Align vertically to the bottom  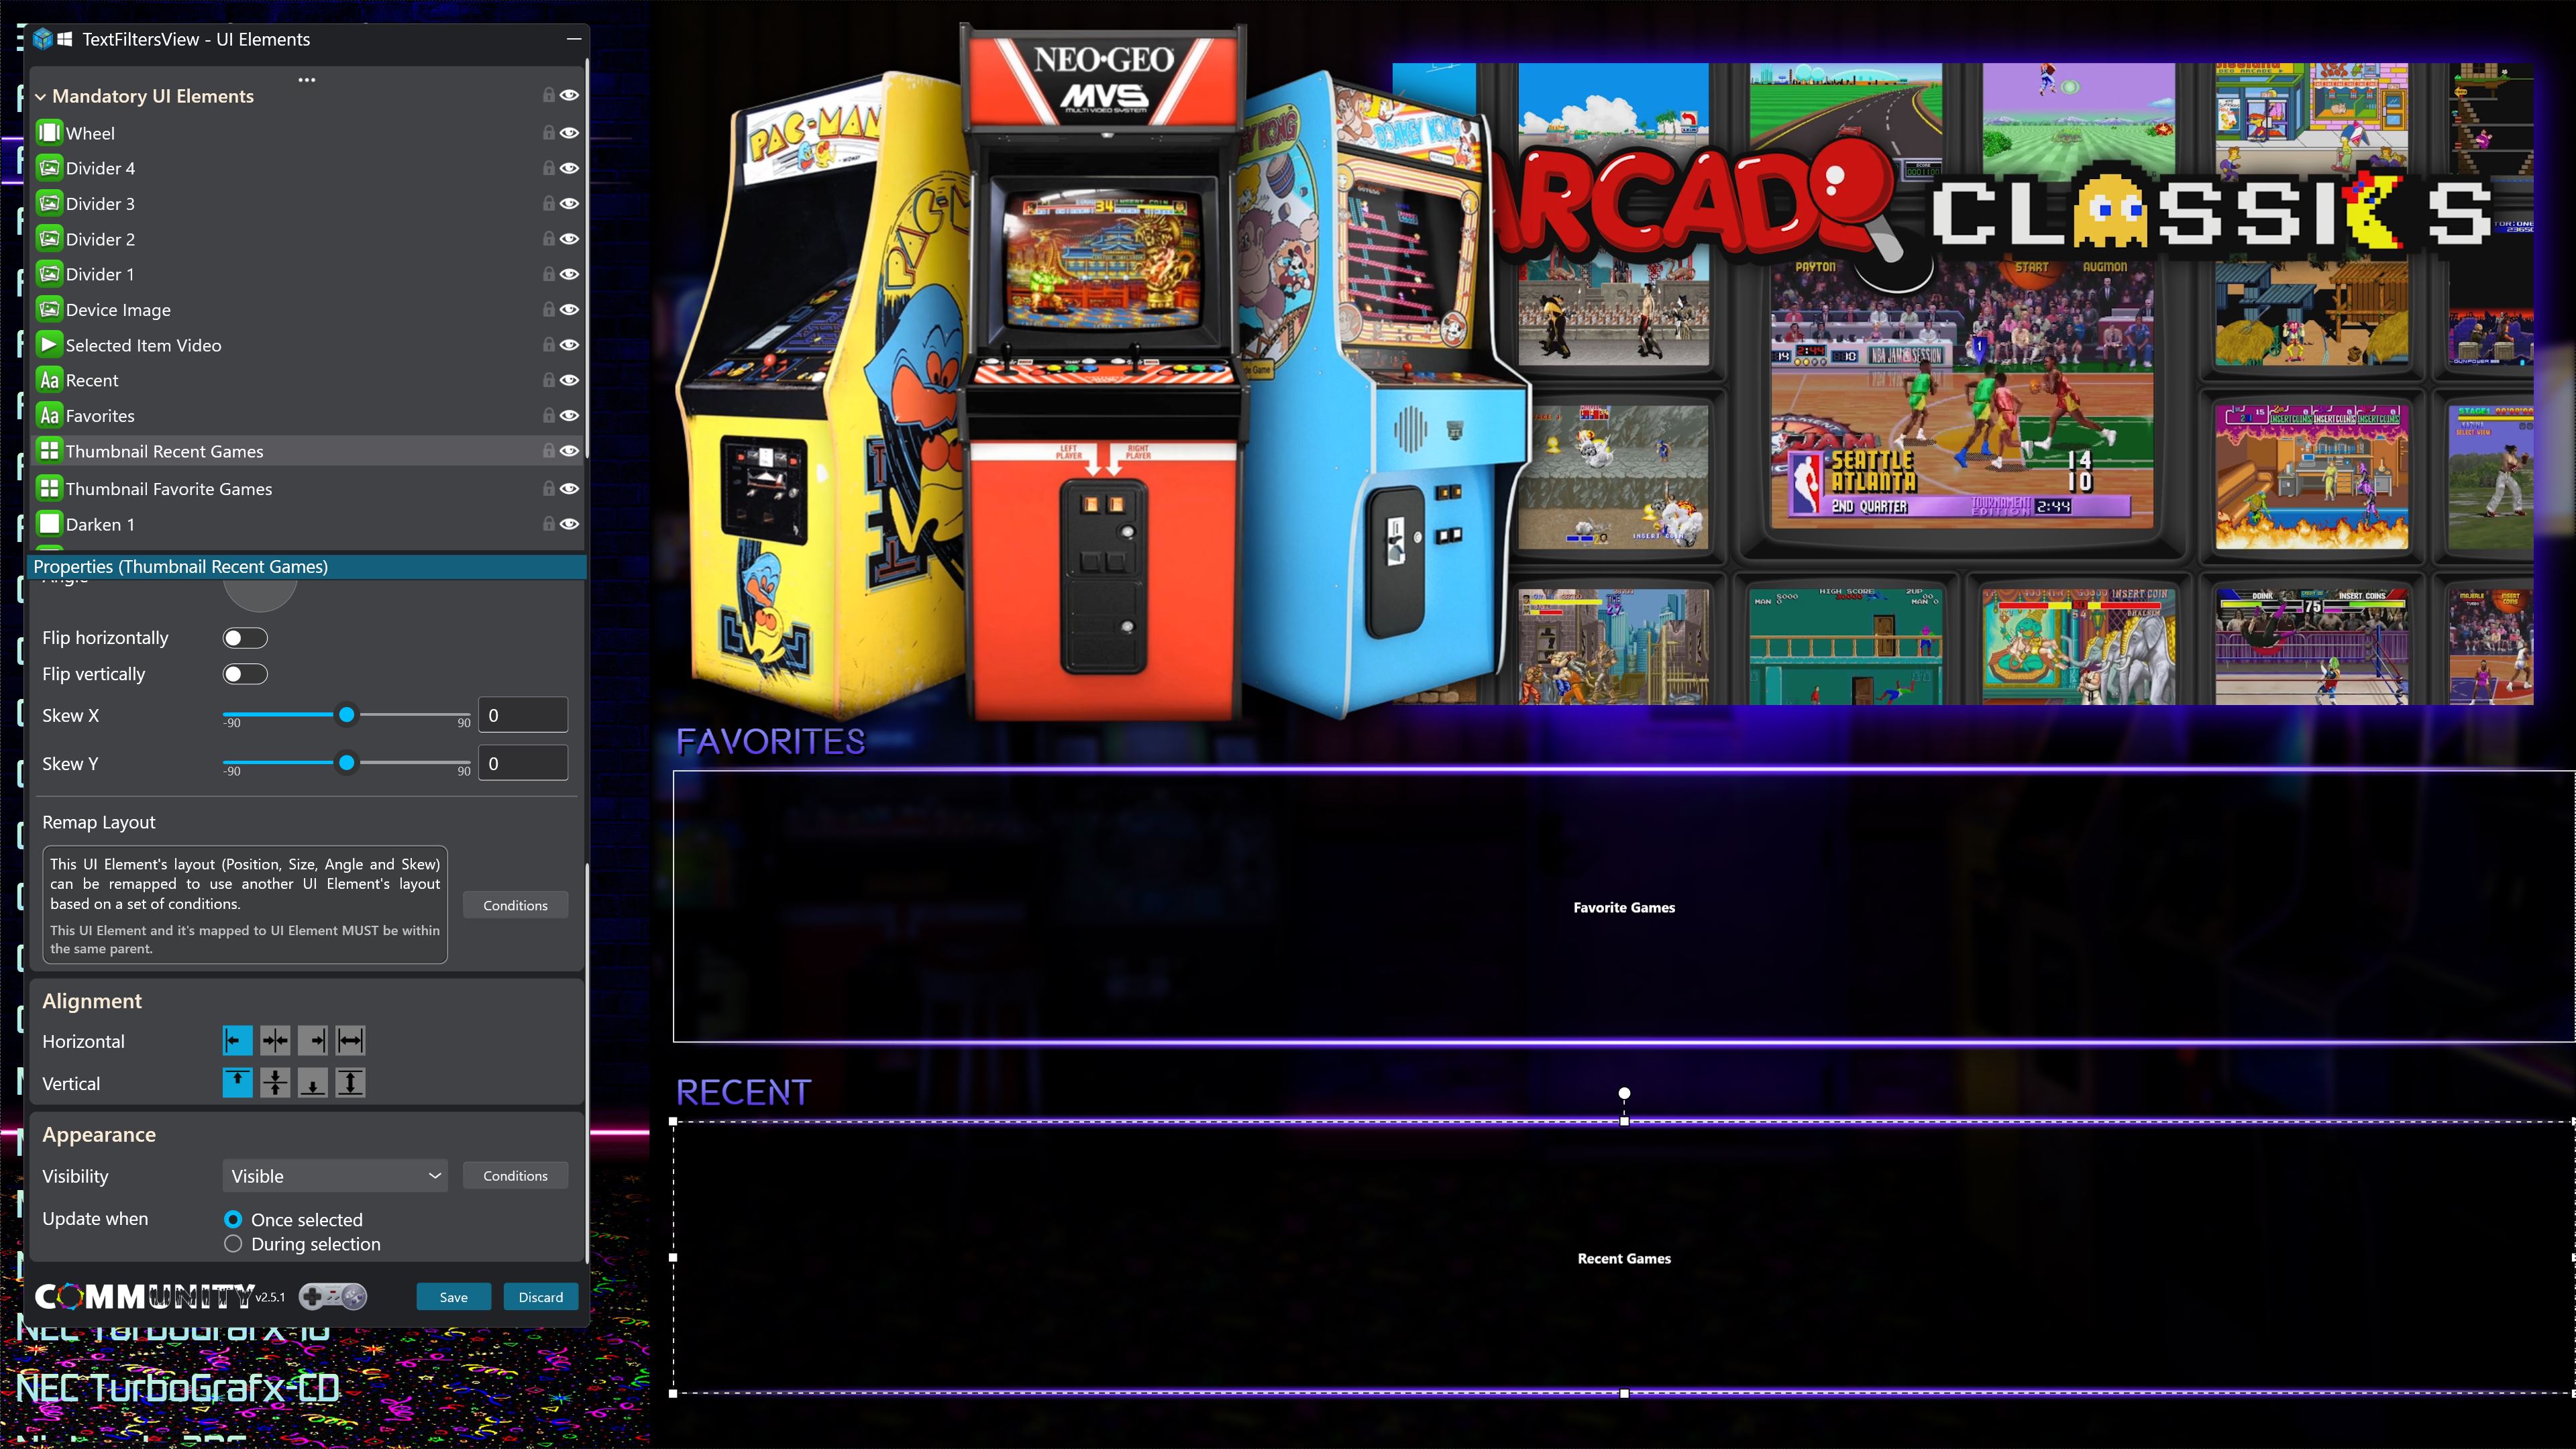coord(313,1082)
